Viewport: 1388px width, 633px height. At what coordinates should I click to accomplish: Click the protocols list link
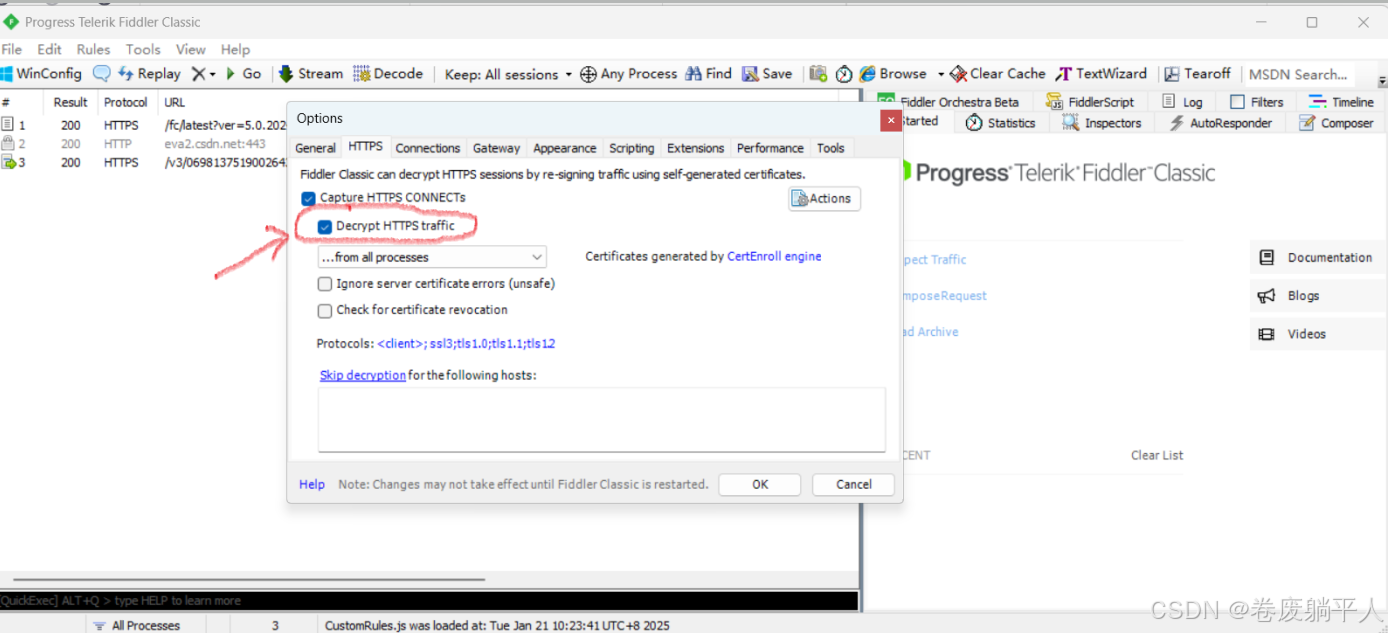pos(466,344)
